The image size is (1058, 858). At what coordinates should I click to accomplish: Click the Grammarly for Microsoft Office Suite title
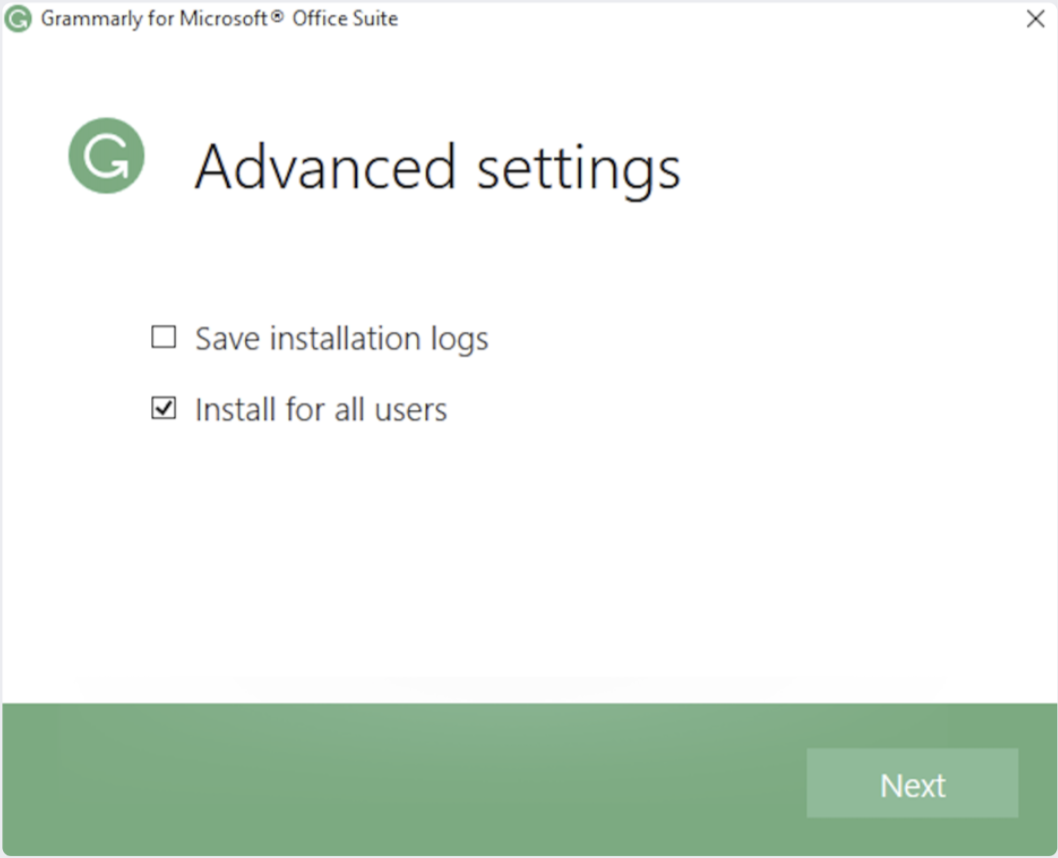(x=219, y=19)
